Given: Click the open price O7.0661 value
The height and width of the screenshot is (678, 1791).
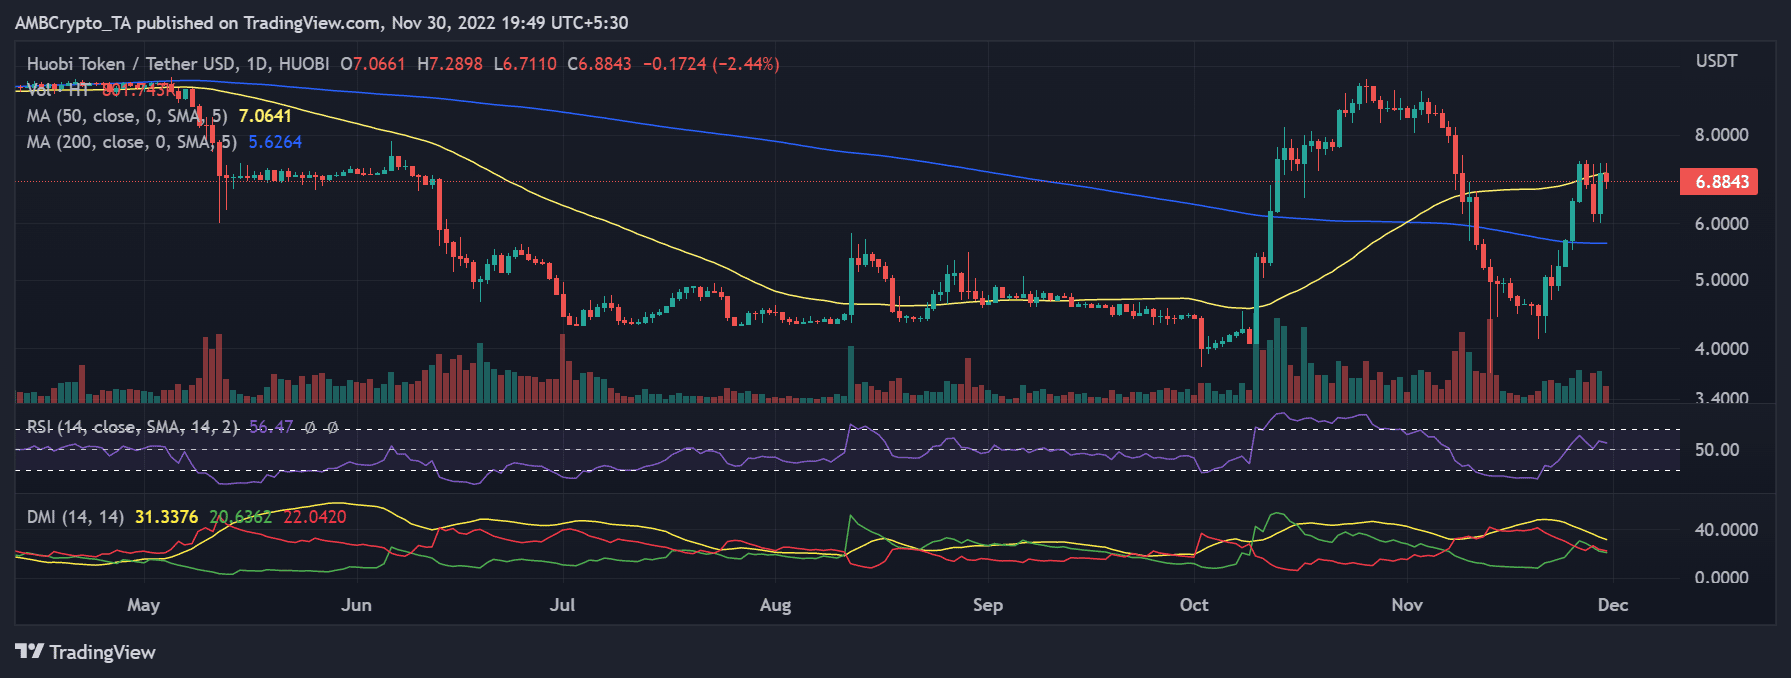Looking at the screenshot, I should coord(373,64).
